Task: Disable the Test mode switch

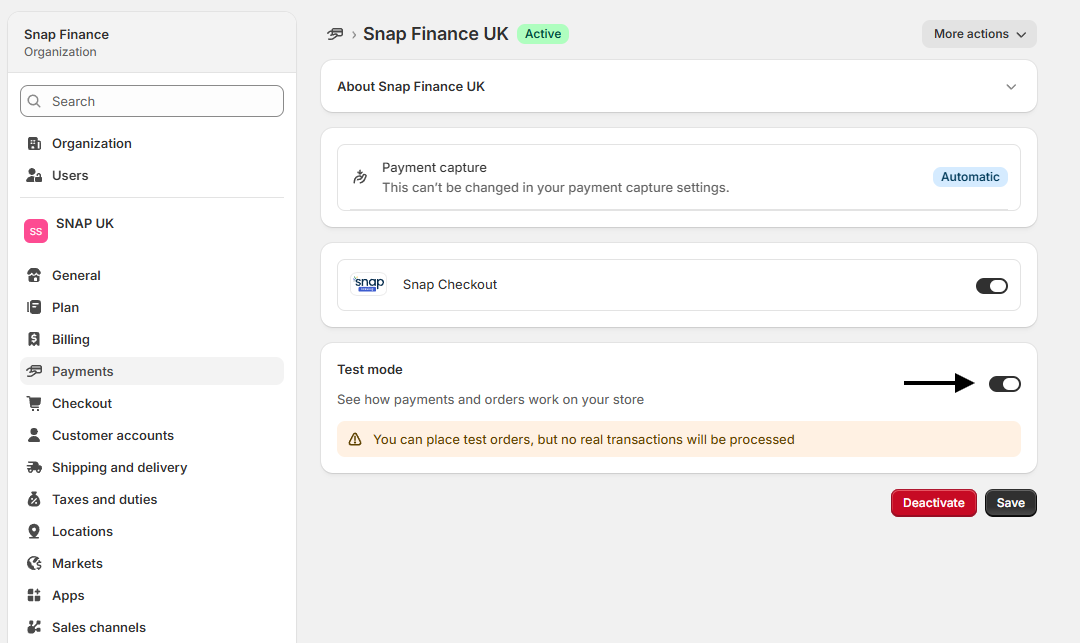Action: point(1005,383)
